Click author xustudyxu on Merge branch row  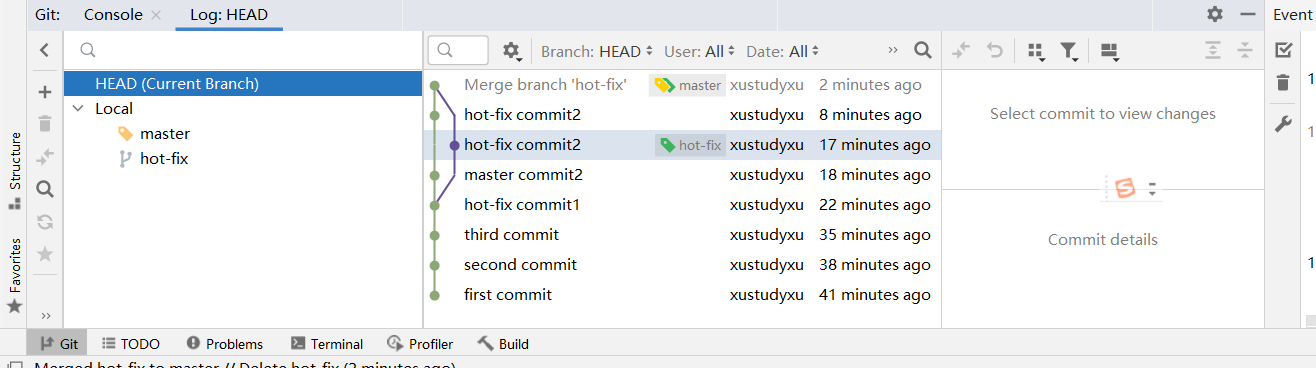(767, 85)
